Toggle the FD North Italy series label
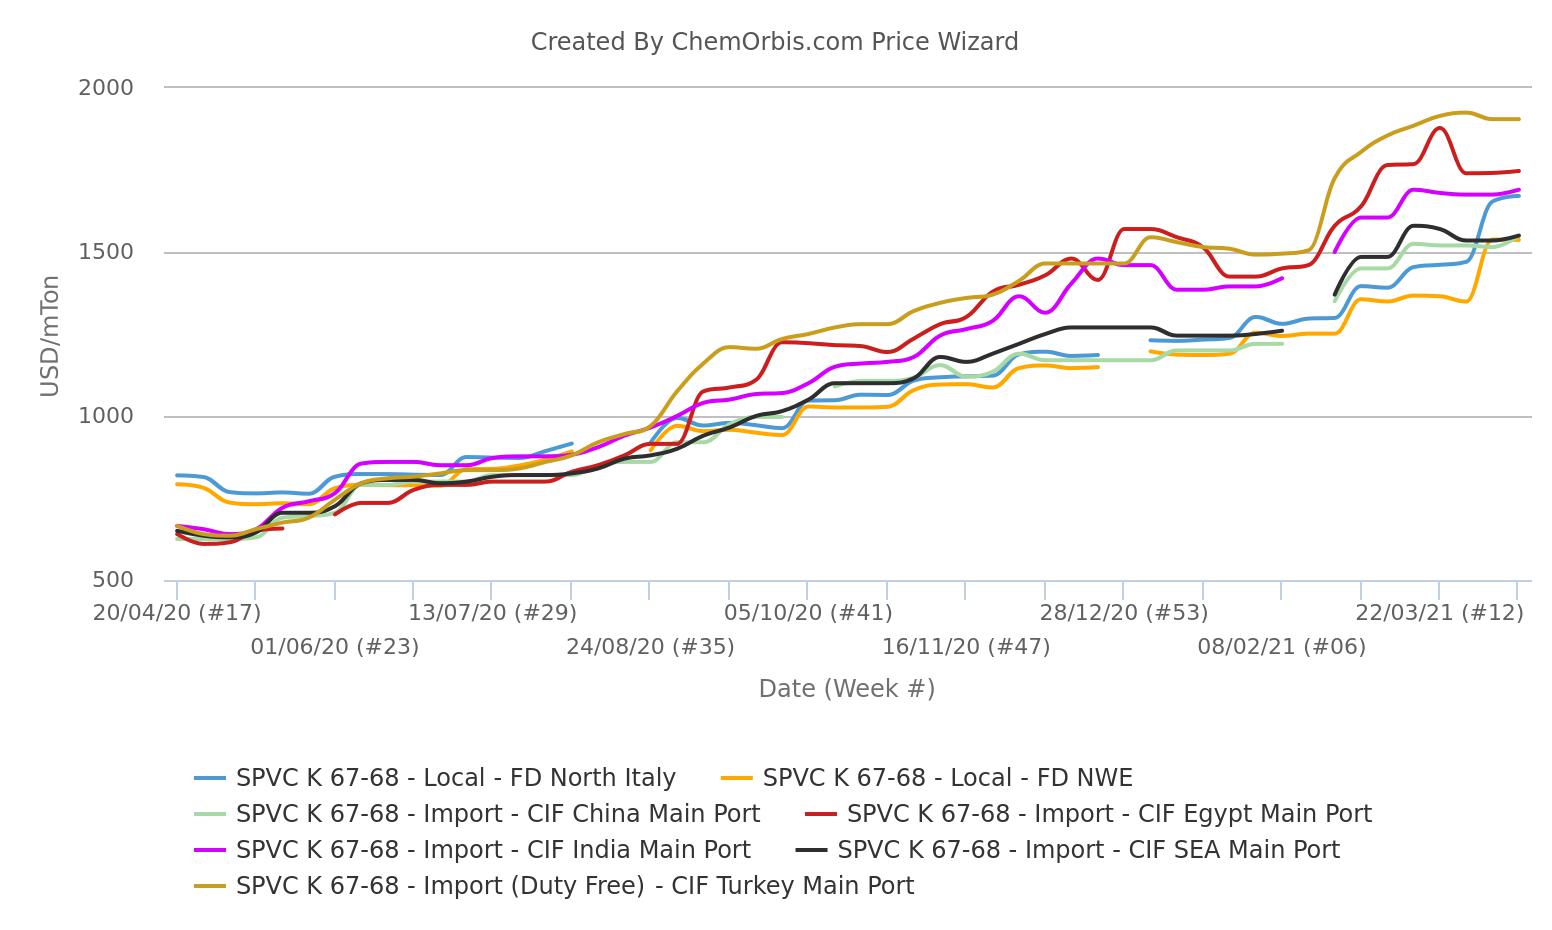This screenshot has width=1552, height=930. [455, 778]
